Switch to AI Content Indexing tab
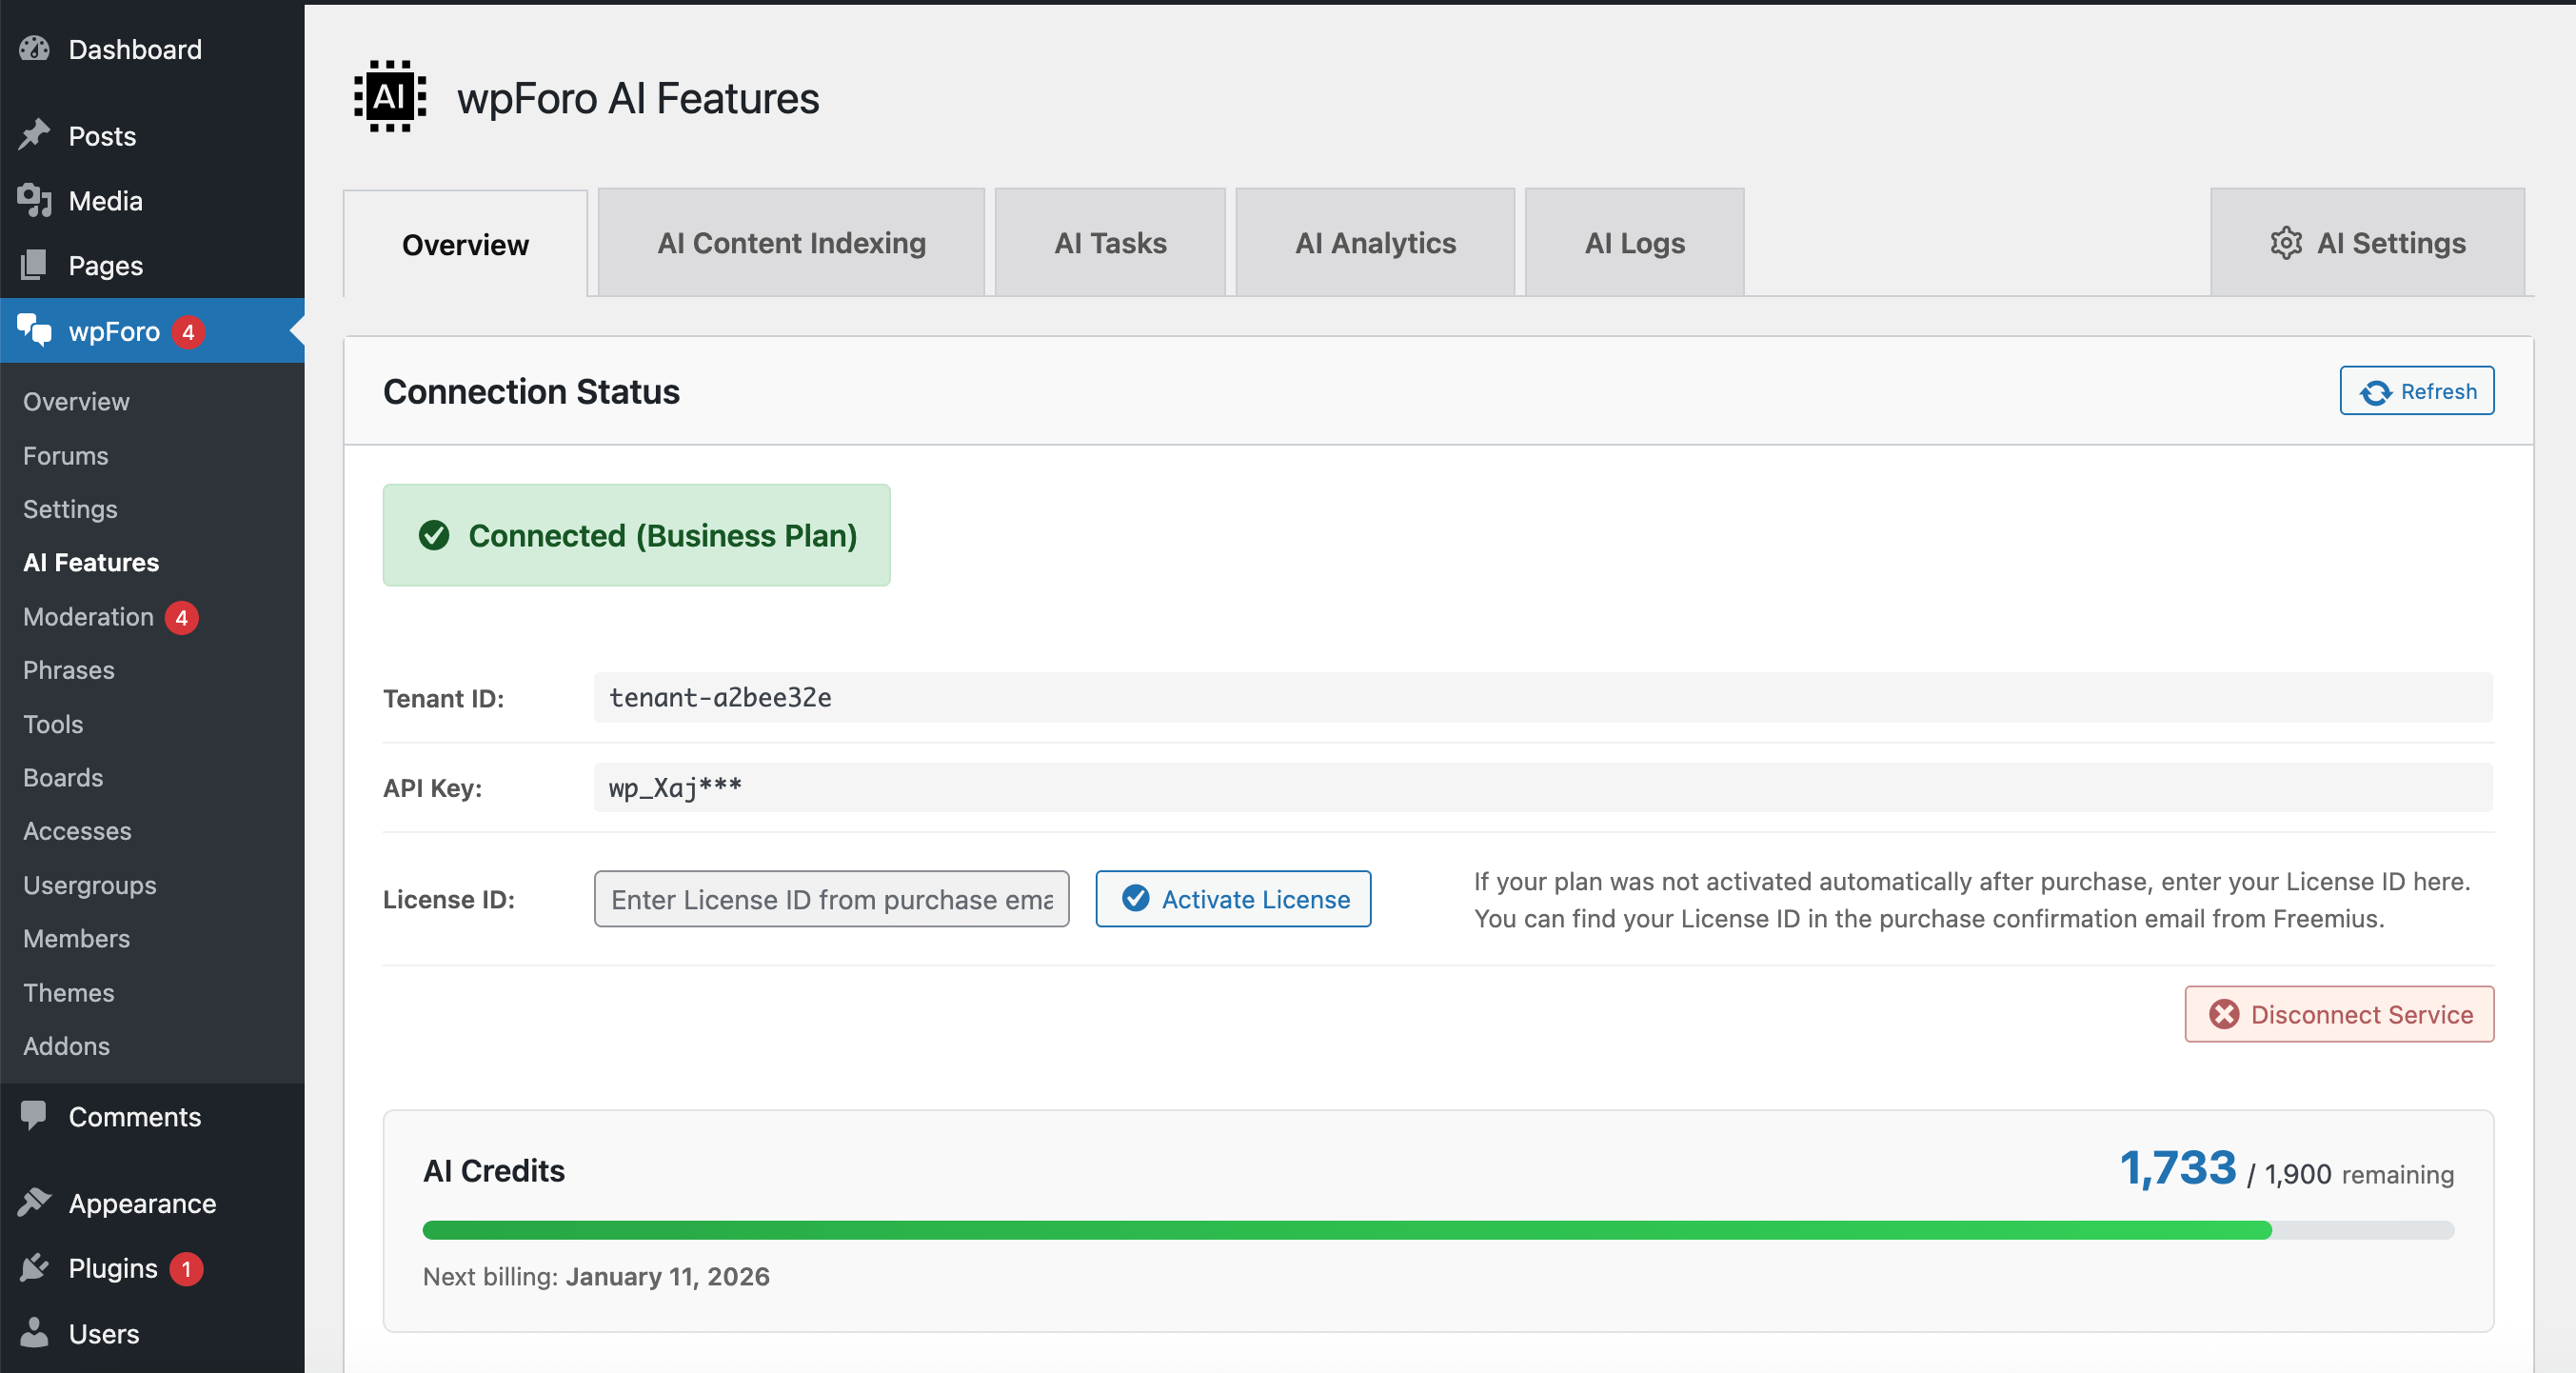Viewport: 2576px width, 1373px height. pyautogui.click(x=791, y=243)
